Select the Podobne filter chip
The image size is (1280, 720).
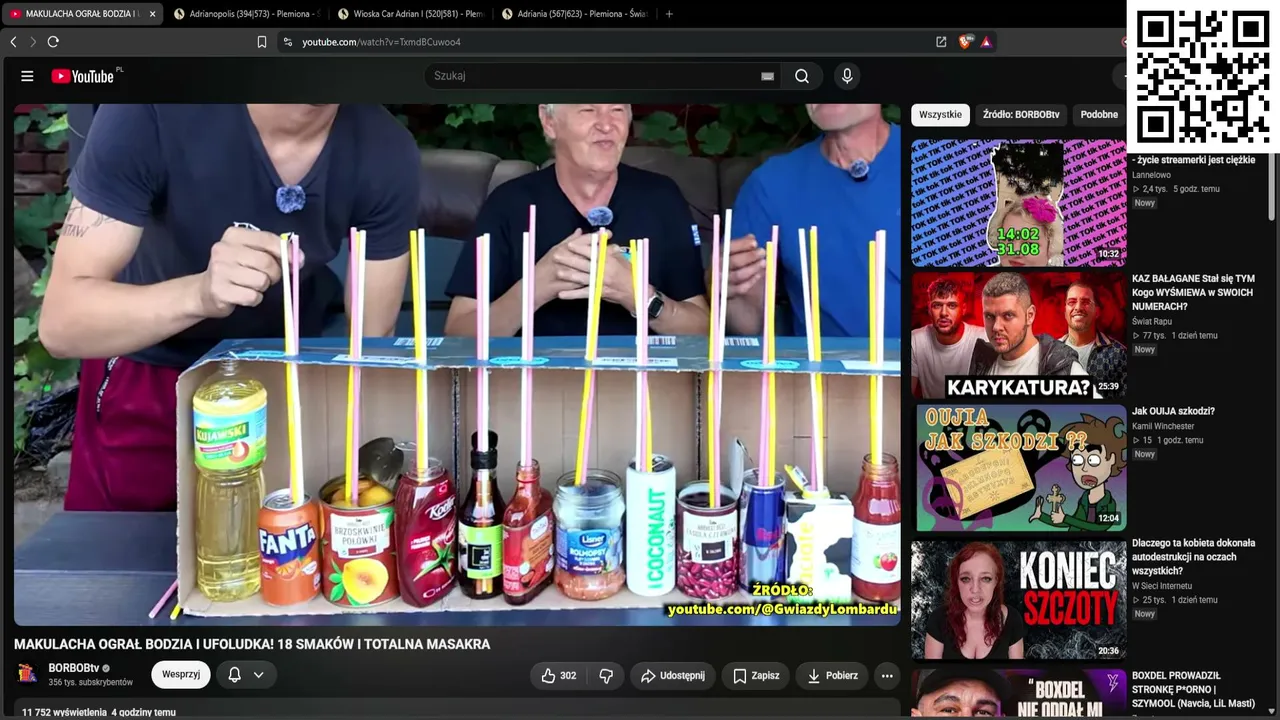pos(1099,115)
